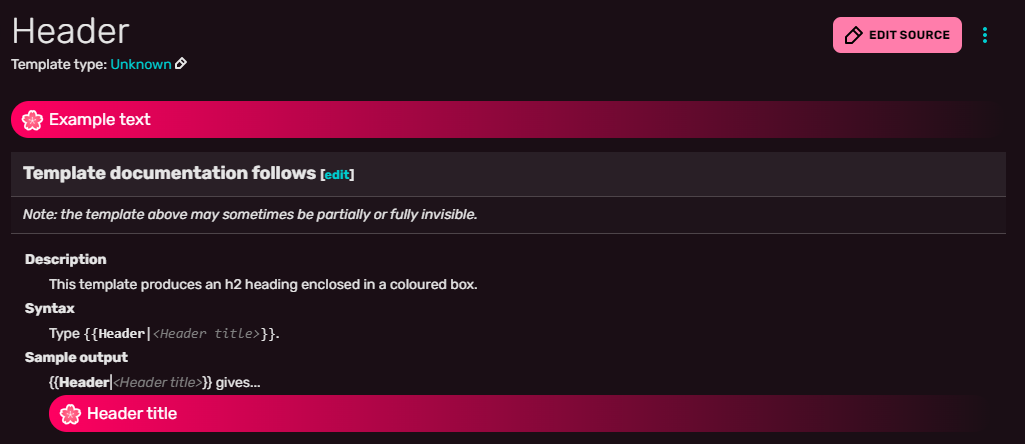This screenshot has width=1025, height=444.
Task: Click the Header page title
Action: coord(70,30)
